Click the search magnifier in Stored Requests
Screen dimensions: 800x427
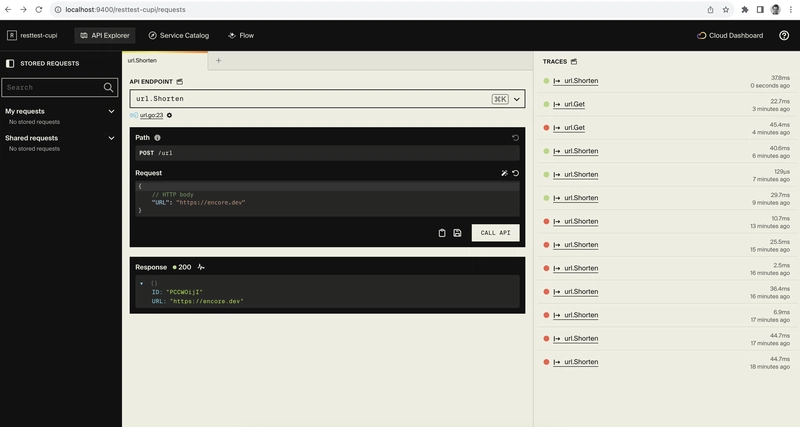(x=110, y=87)
